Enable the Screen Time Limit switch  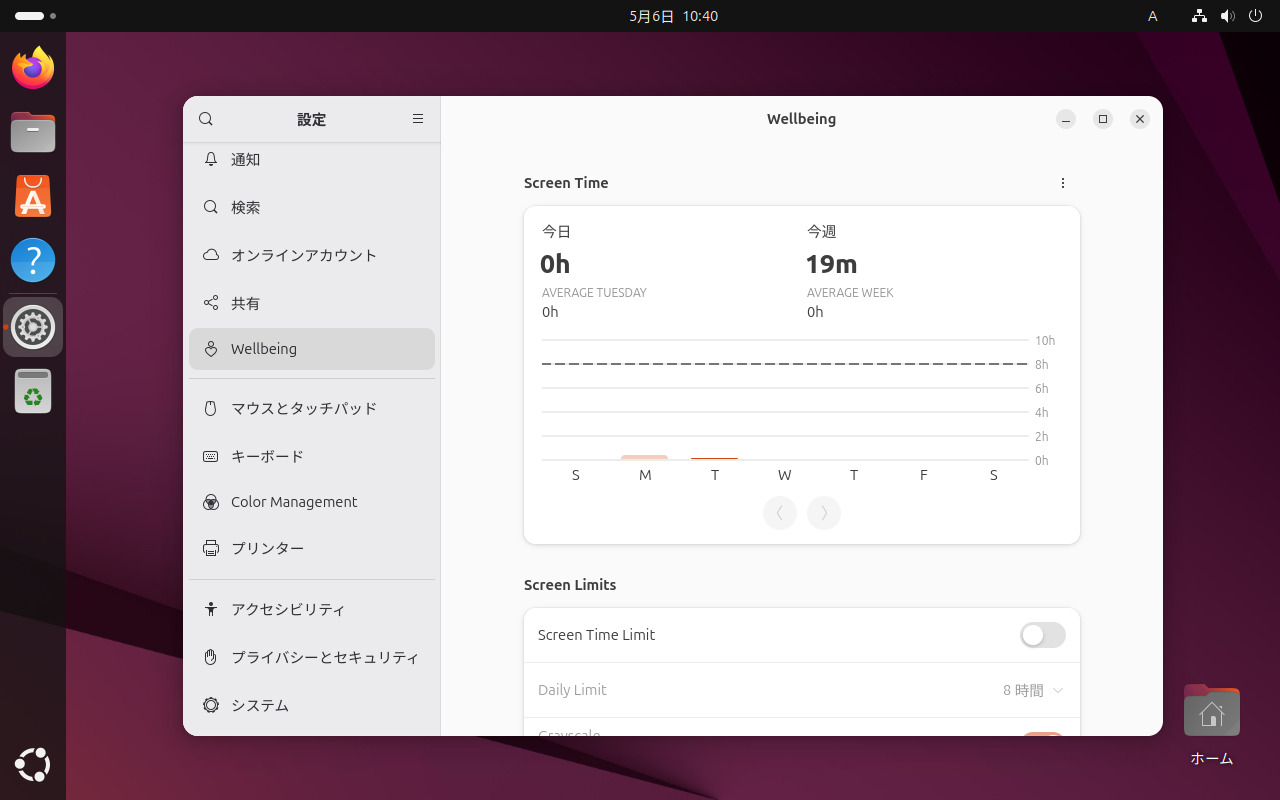tap(1042, 635)
